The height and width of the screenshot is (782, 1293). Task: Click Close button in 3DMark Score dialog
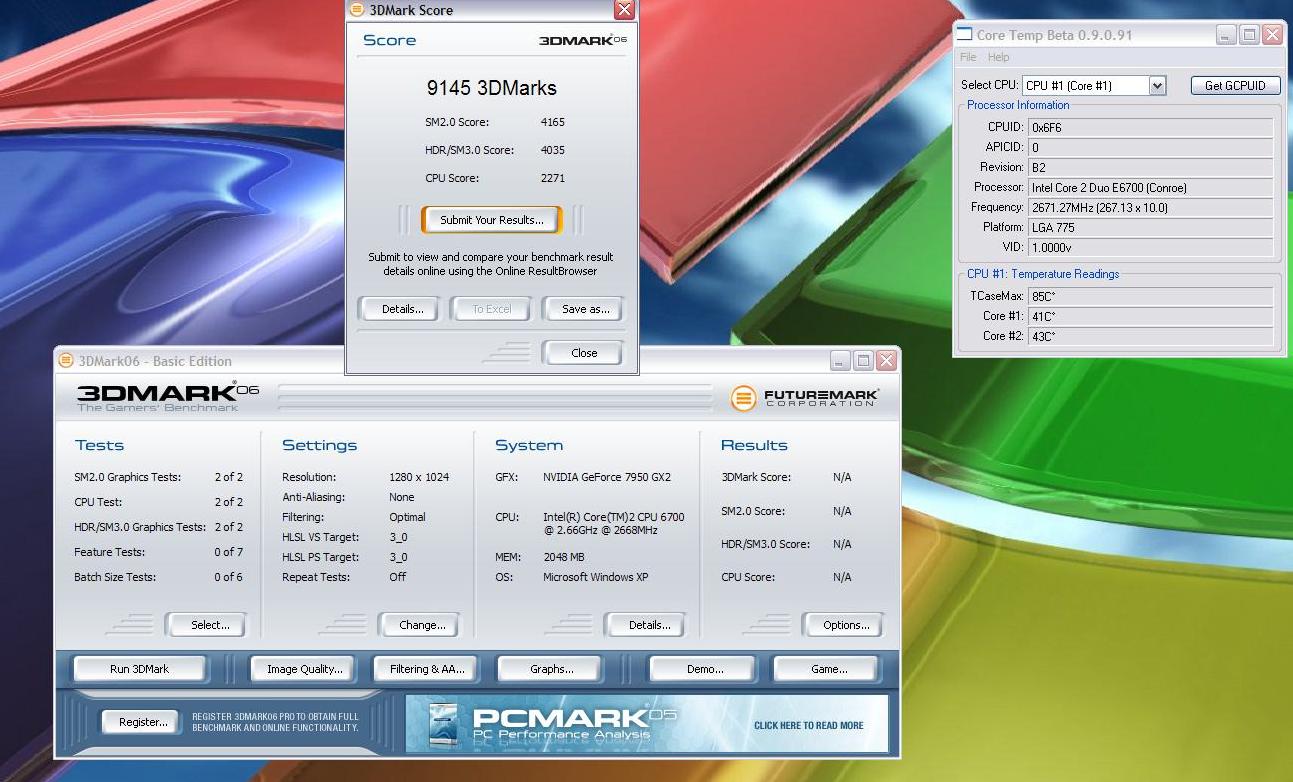coord(584,353)
